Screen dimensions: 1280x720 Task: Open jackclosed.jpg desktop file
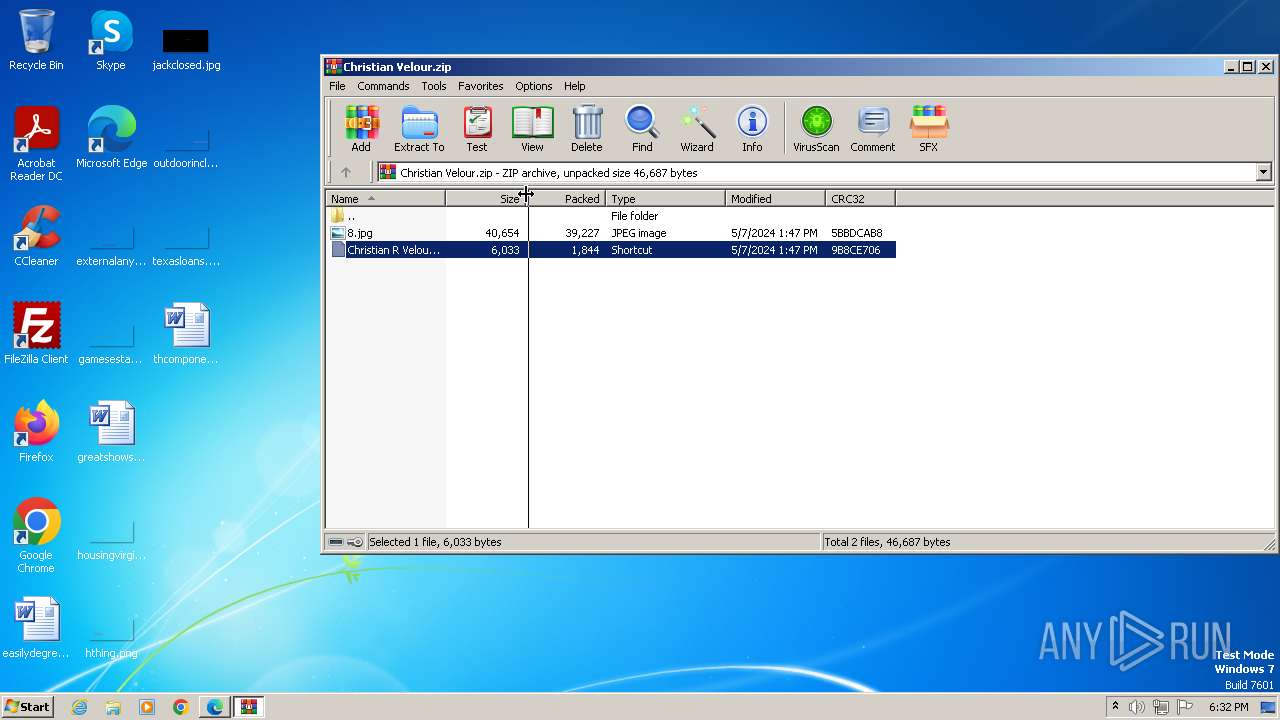tap(186, 48)
